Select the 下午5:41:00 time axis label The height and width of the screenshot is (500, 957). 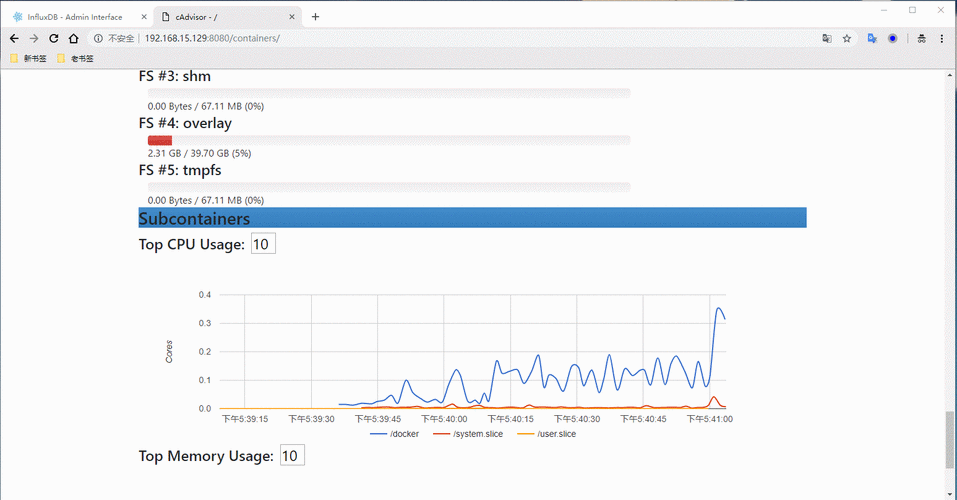[709, 419]
